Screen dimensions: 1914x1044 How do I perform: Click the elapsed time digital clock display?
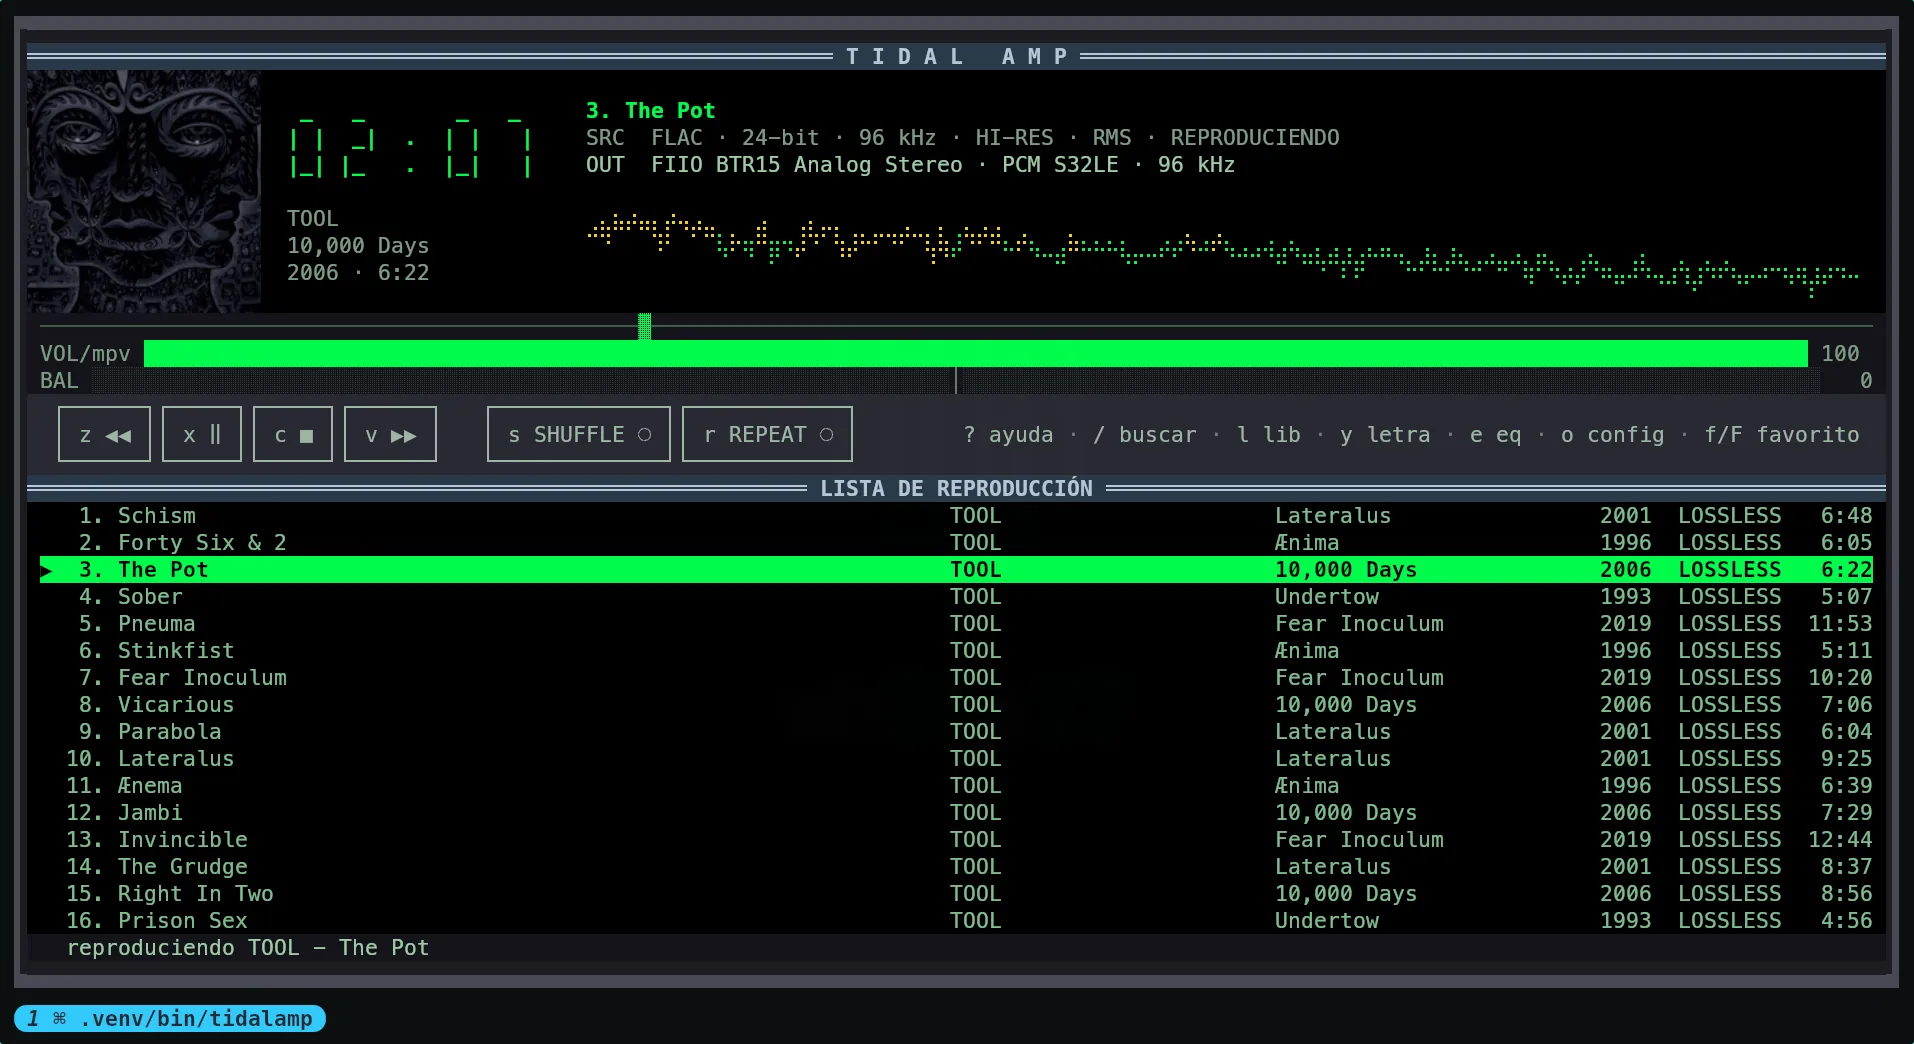(x=410, y=148)
